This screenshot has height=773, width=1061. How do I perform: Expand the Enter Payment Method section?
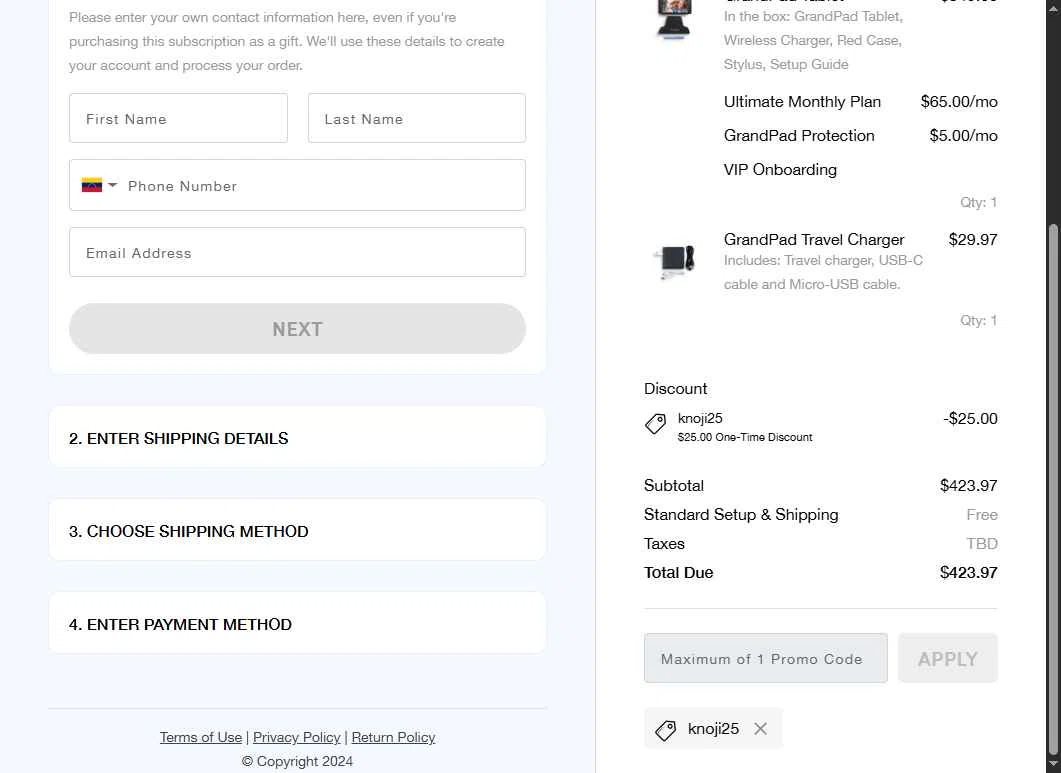click(297, 623)
